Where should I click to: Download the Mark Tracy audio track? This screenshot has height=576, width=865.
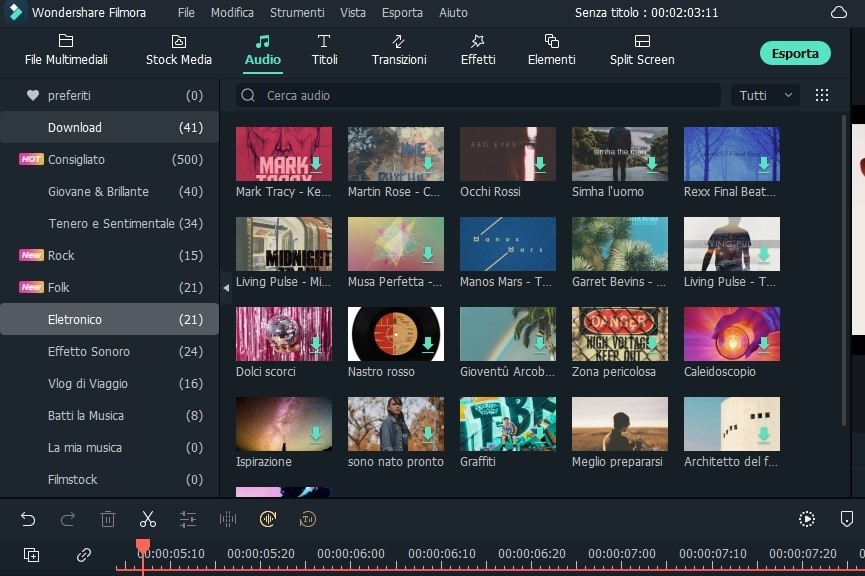tap(316, 164)
